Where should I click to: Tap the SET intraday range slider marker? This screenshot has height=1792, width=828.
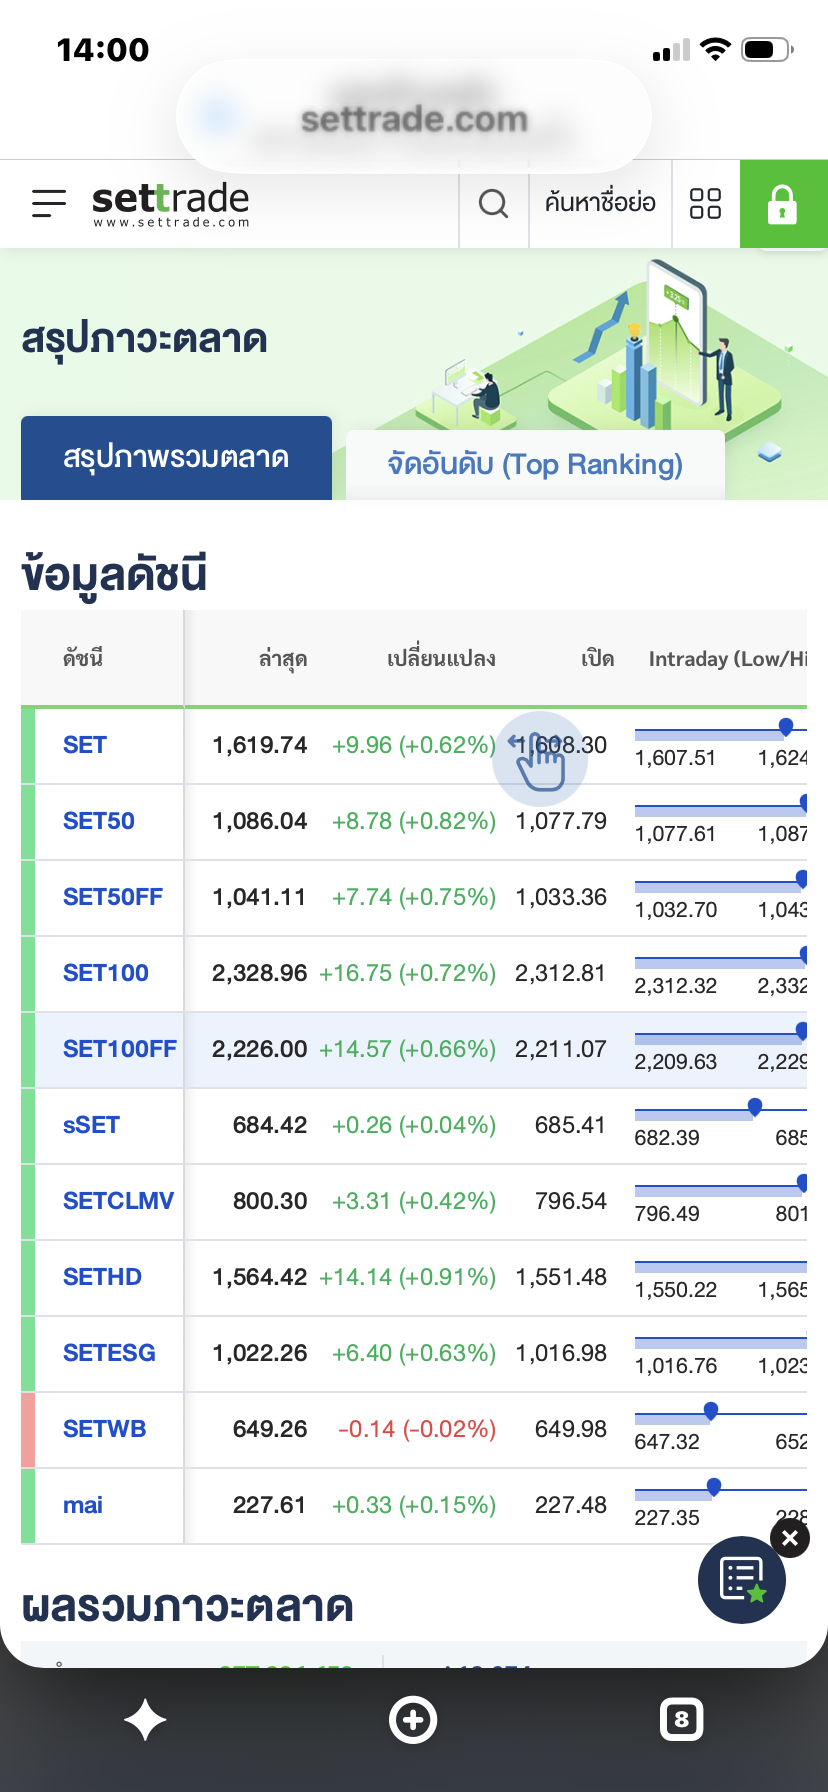coord(786,727)
